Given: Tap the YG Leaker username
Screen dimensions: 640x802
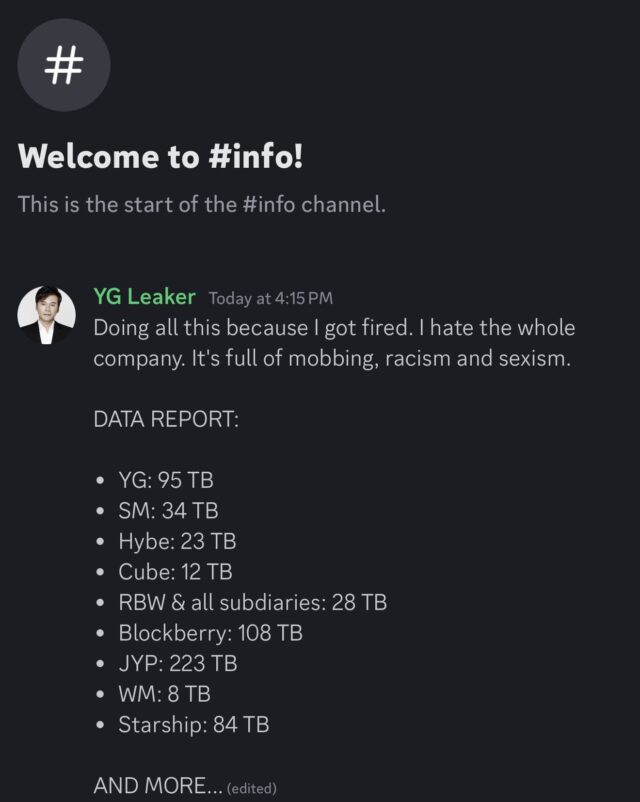Looking at the screenshot, I should (146, 297).
